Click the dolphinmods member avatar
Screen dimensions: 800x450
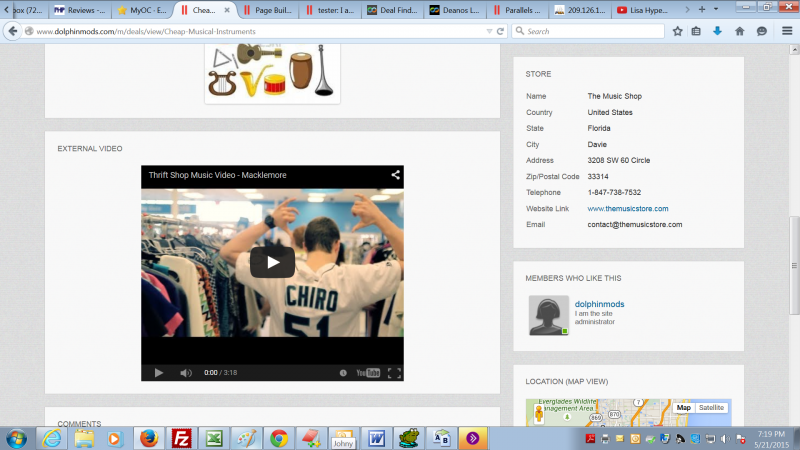[x=548, y=315]
